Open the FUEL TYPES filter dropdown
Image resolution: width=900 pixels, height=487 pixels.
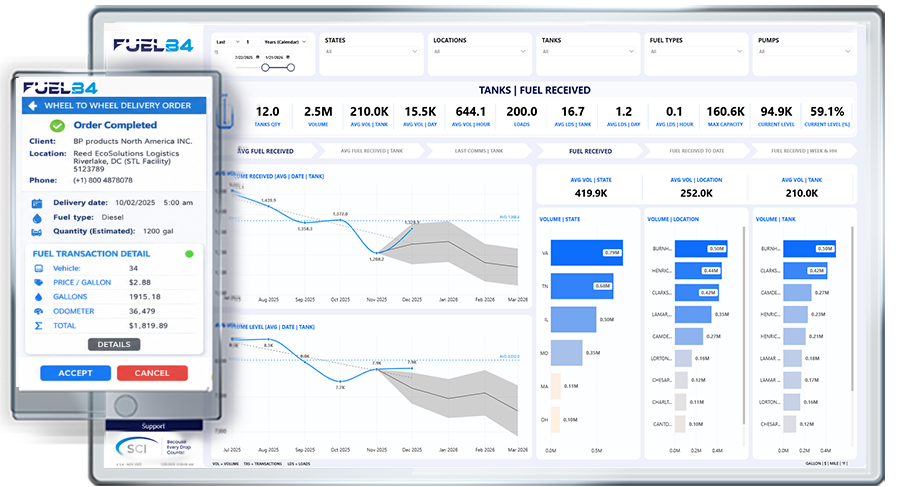pos(696,52)
